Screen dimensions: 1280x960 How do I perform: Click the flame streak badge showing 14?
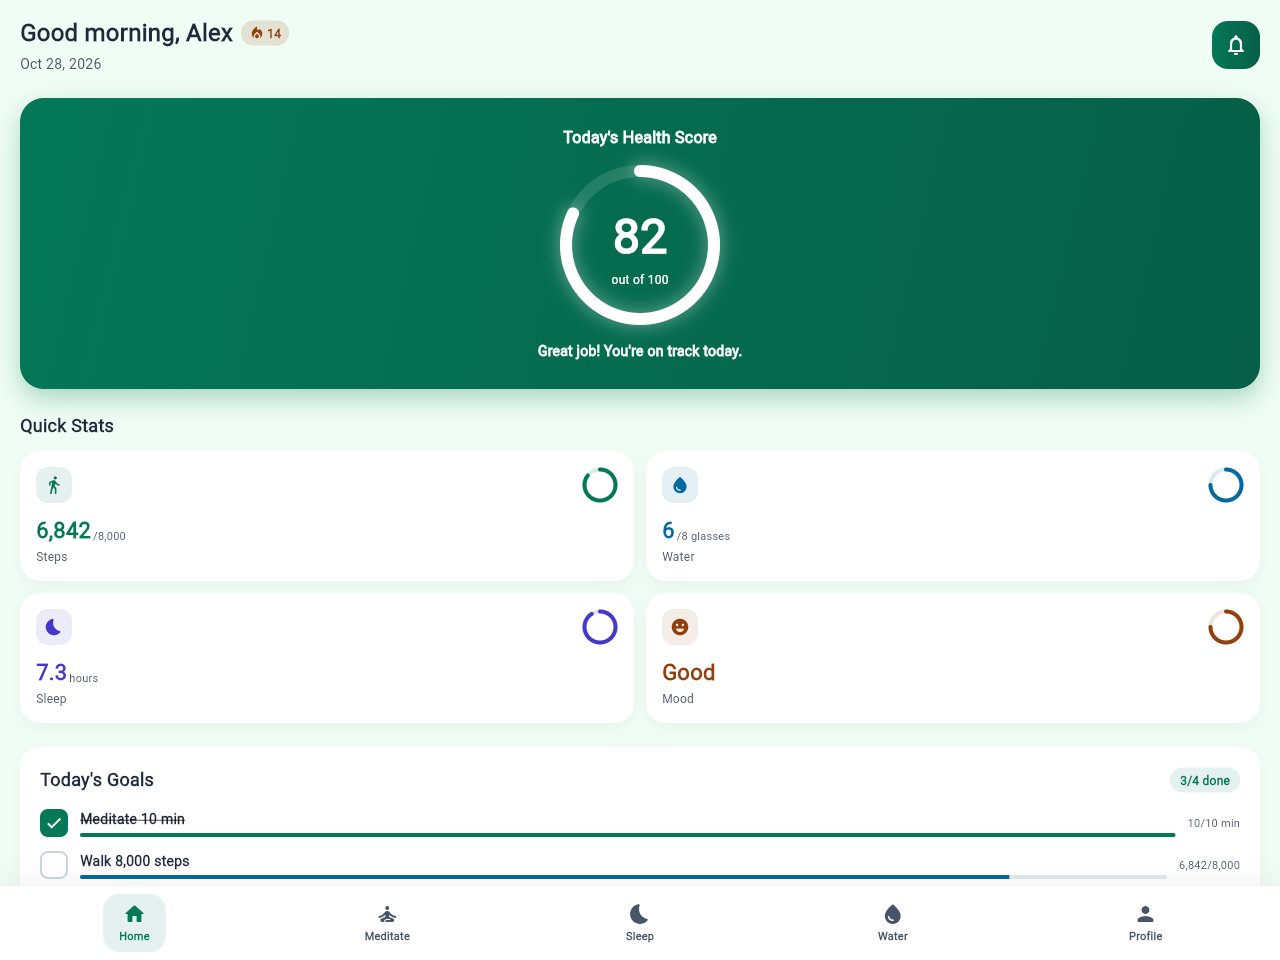[x=265, y=33]
